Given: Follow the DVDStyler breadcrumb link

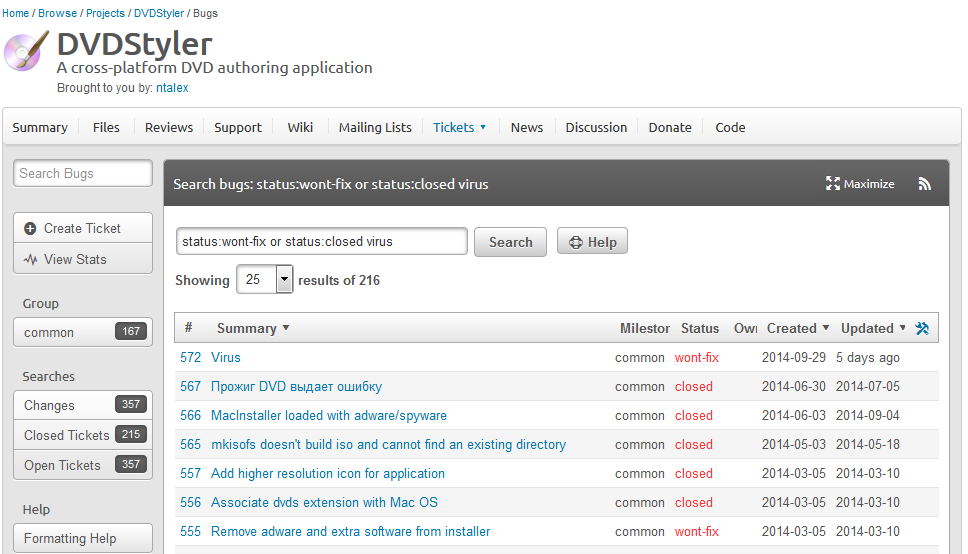Looking at the screenshot, I should click(x=159, y=13).
